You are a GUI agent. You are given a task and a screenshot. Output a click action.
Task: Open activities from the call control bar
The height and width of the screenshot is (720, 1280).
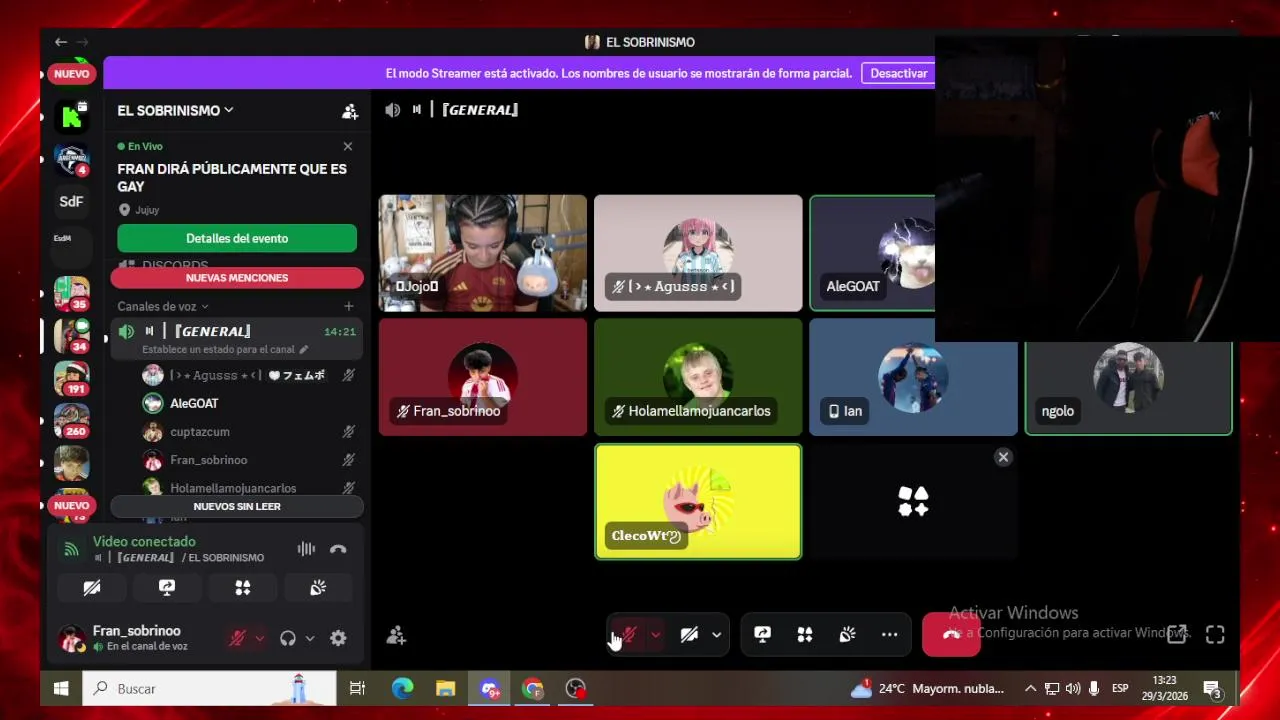[x=805, y=635]
